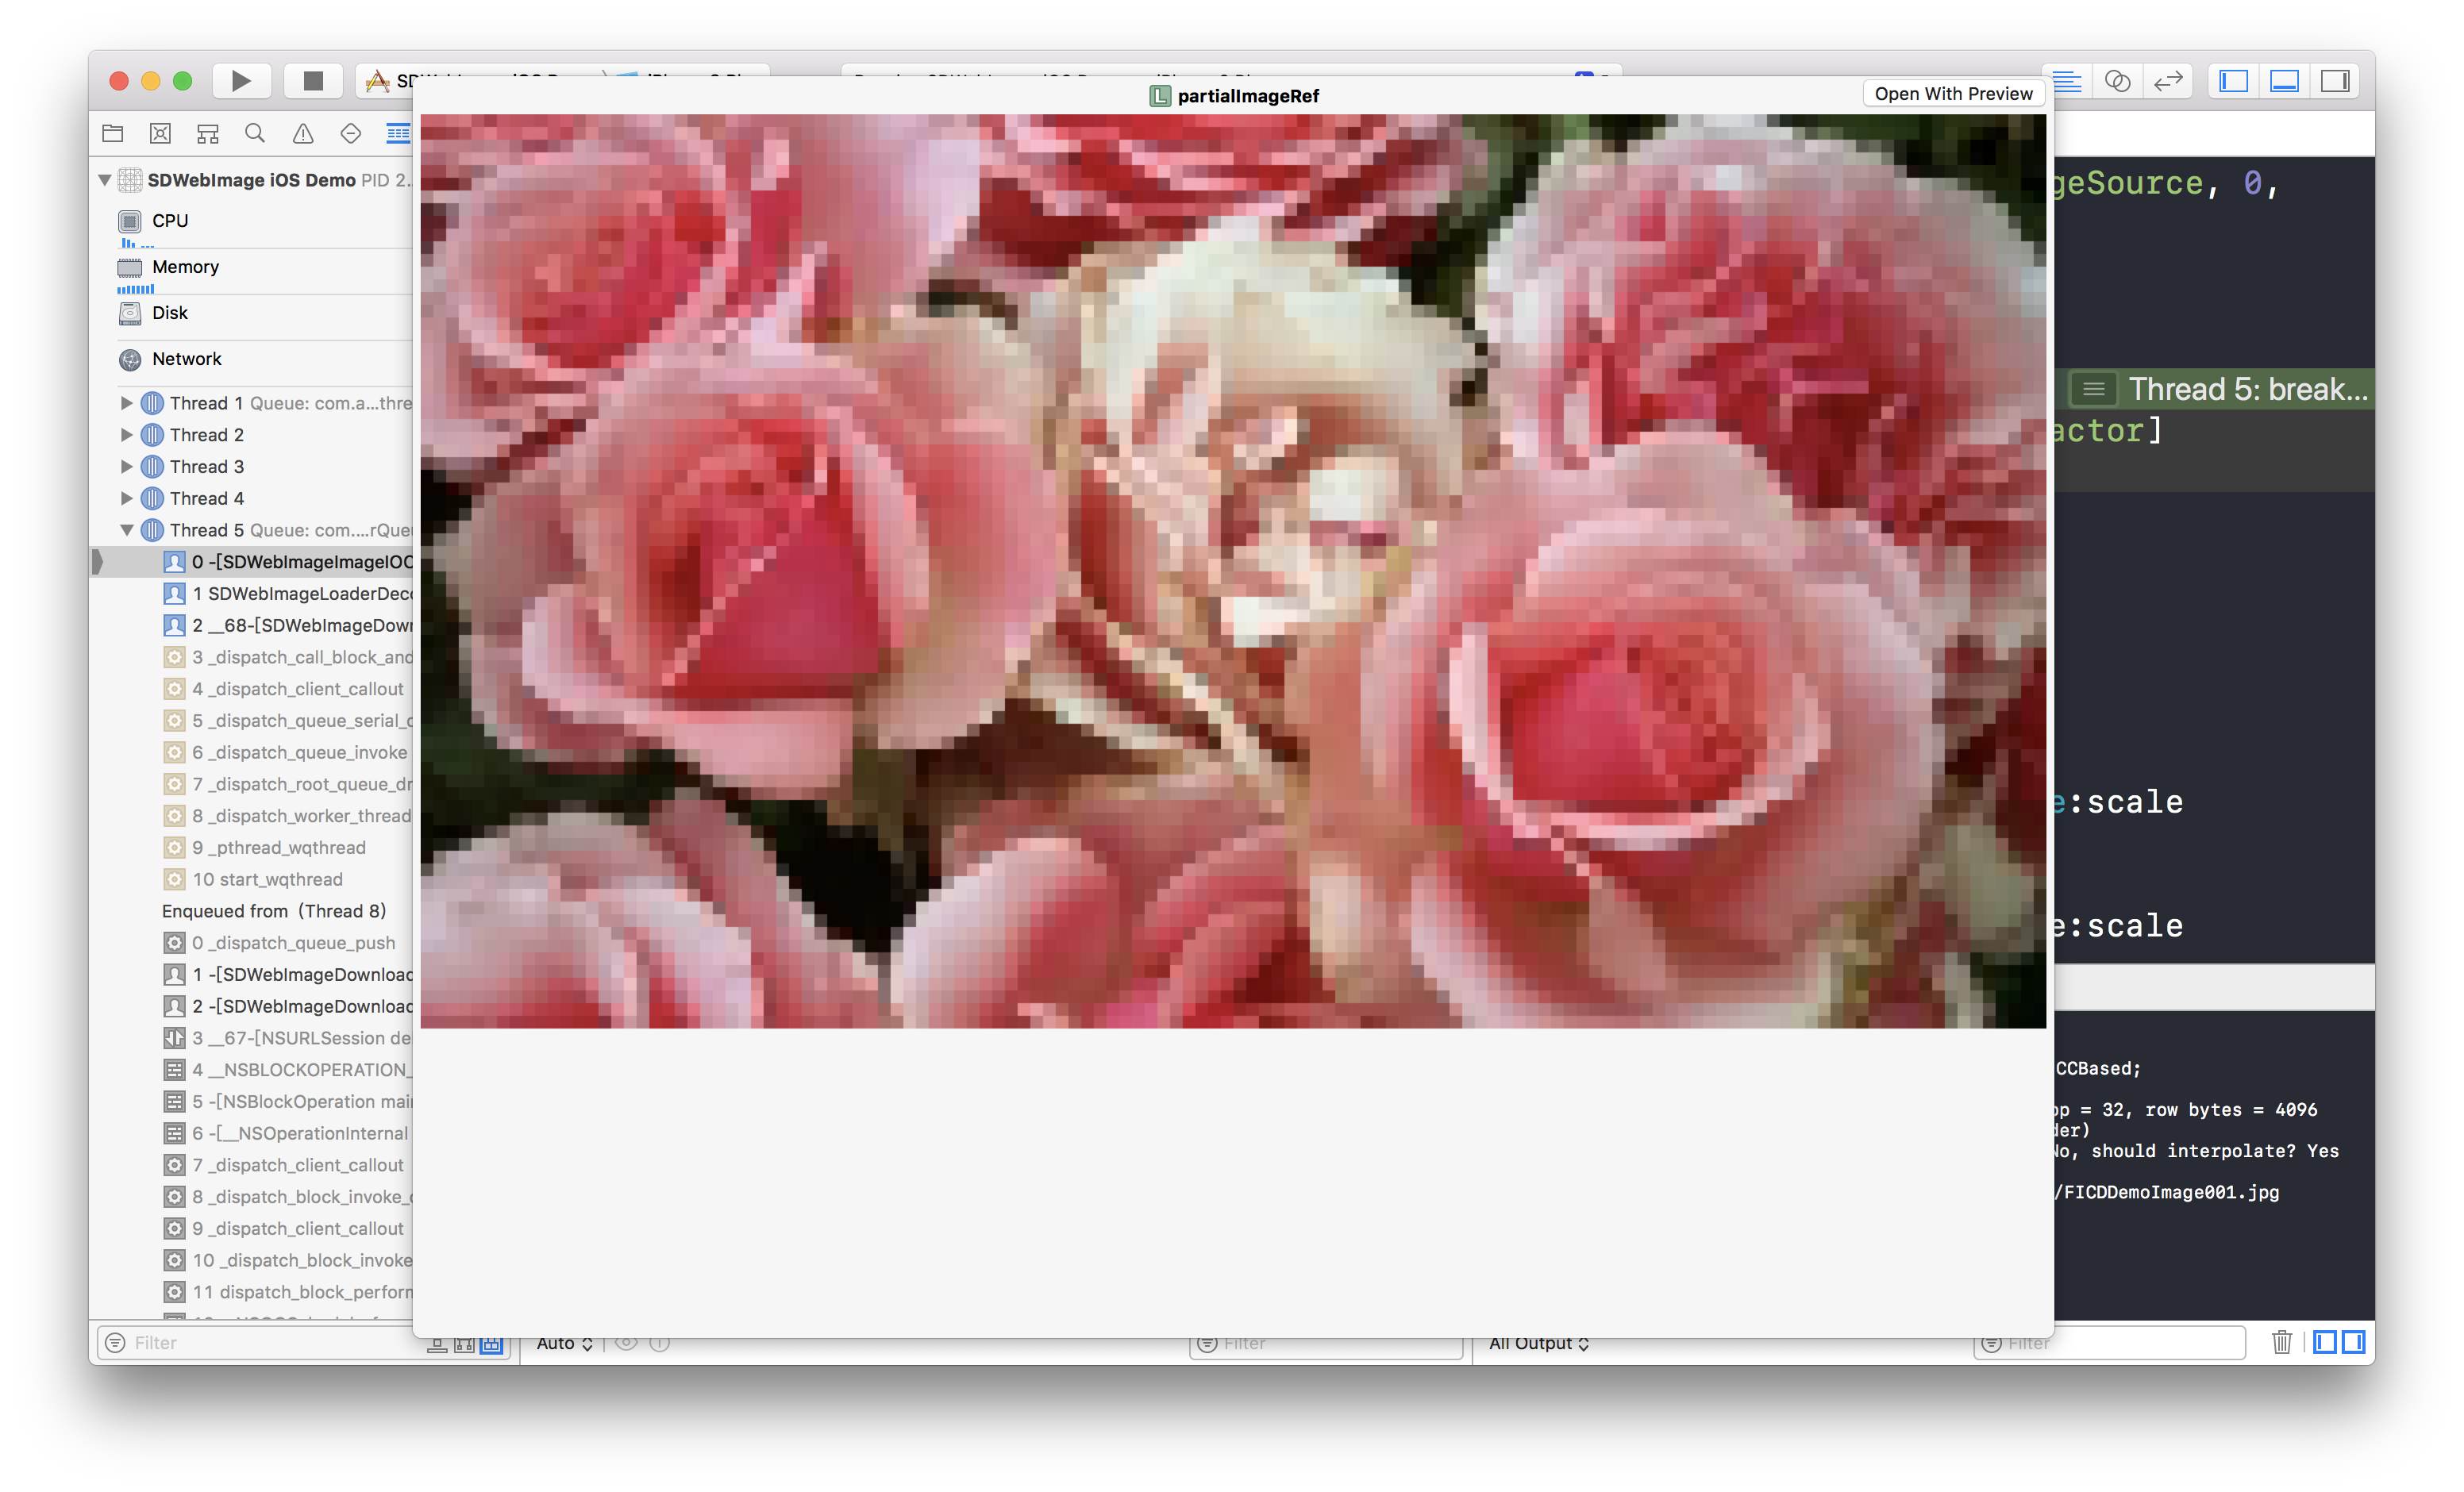
Task: Select frame 4 _dispatch_client_callout in Thread 5
Action: [252, 689]
